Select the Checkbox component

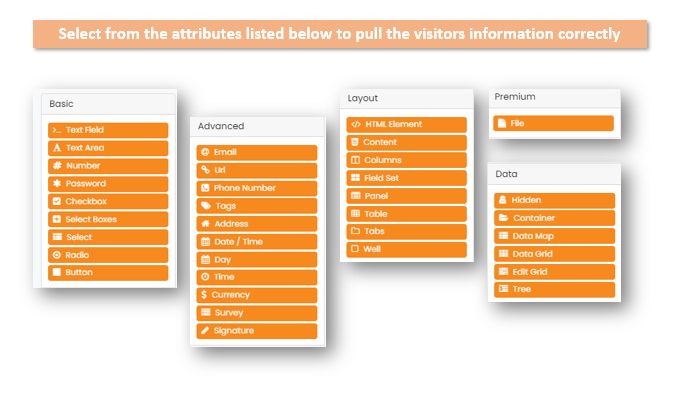[108, 202]
